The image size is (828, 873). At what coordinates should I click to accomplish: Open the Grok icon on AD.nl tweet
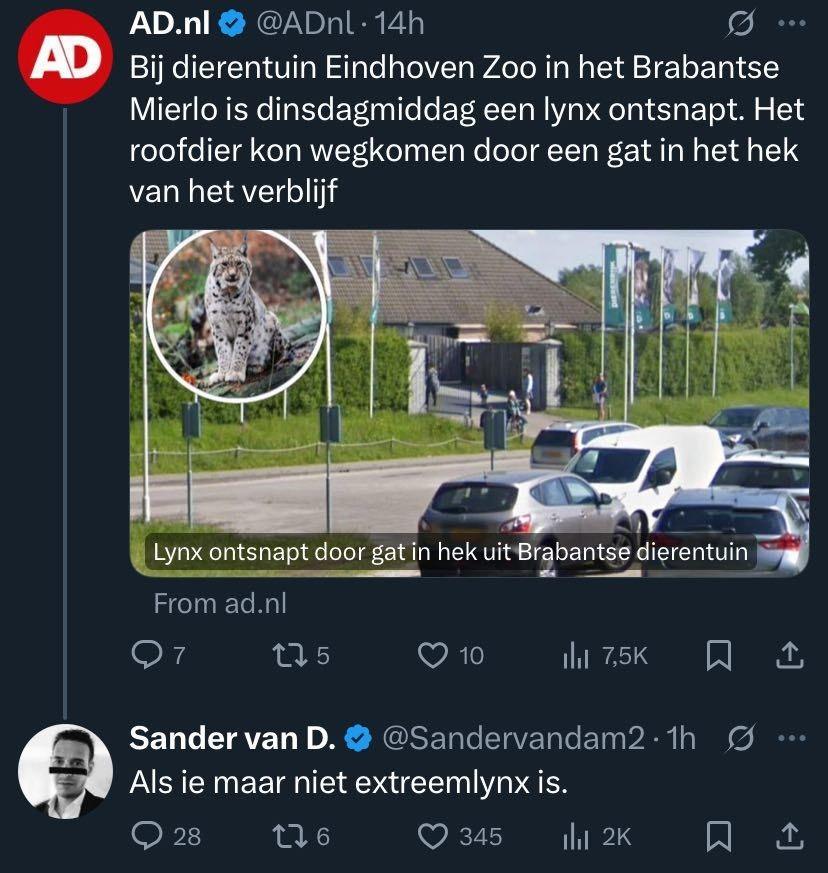pyautogui.click(x=741, y=23)
